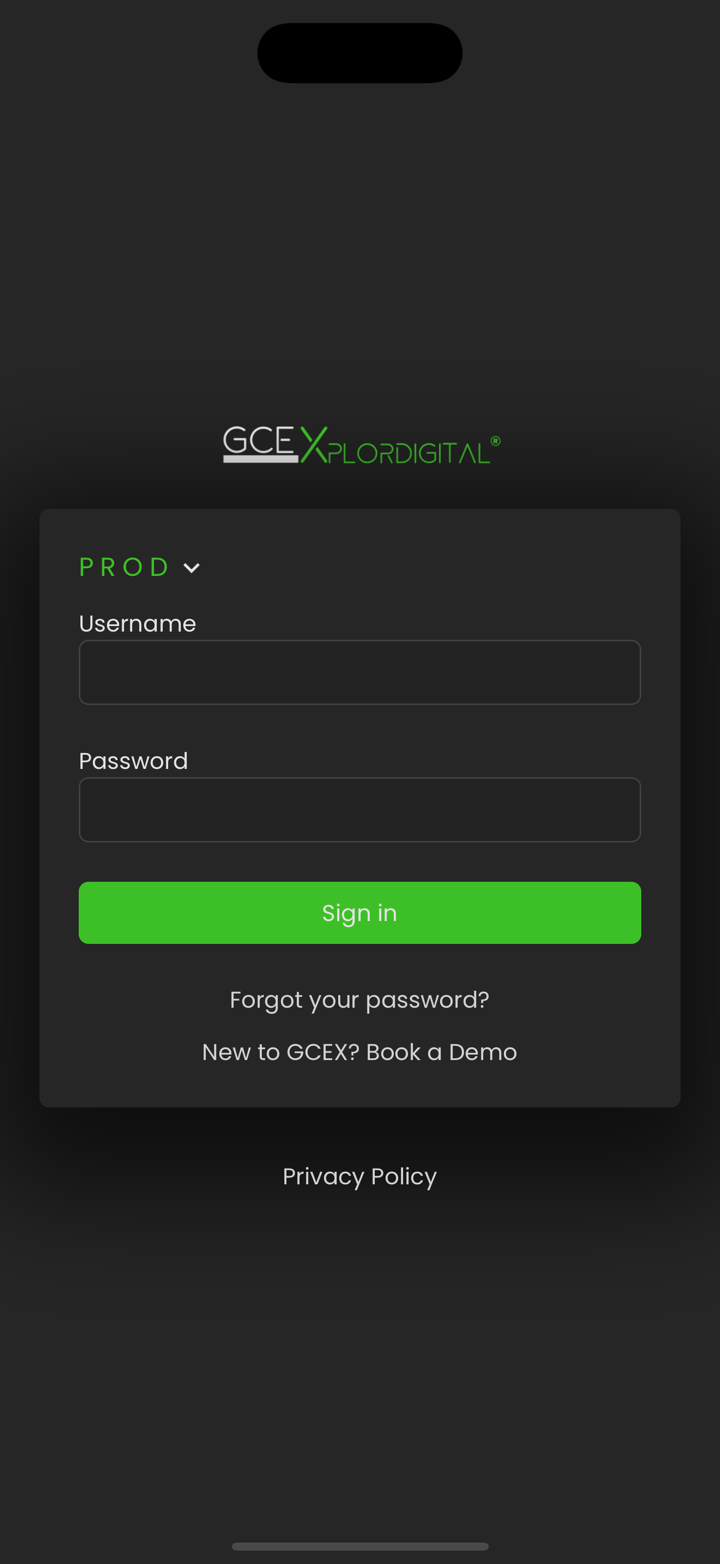Tap empty card space right of PROD
The height and width of the screenshot is (1564, 720).
click(450, 567)
